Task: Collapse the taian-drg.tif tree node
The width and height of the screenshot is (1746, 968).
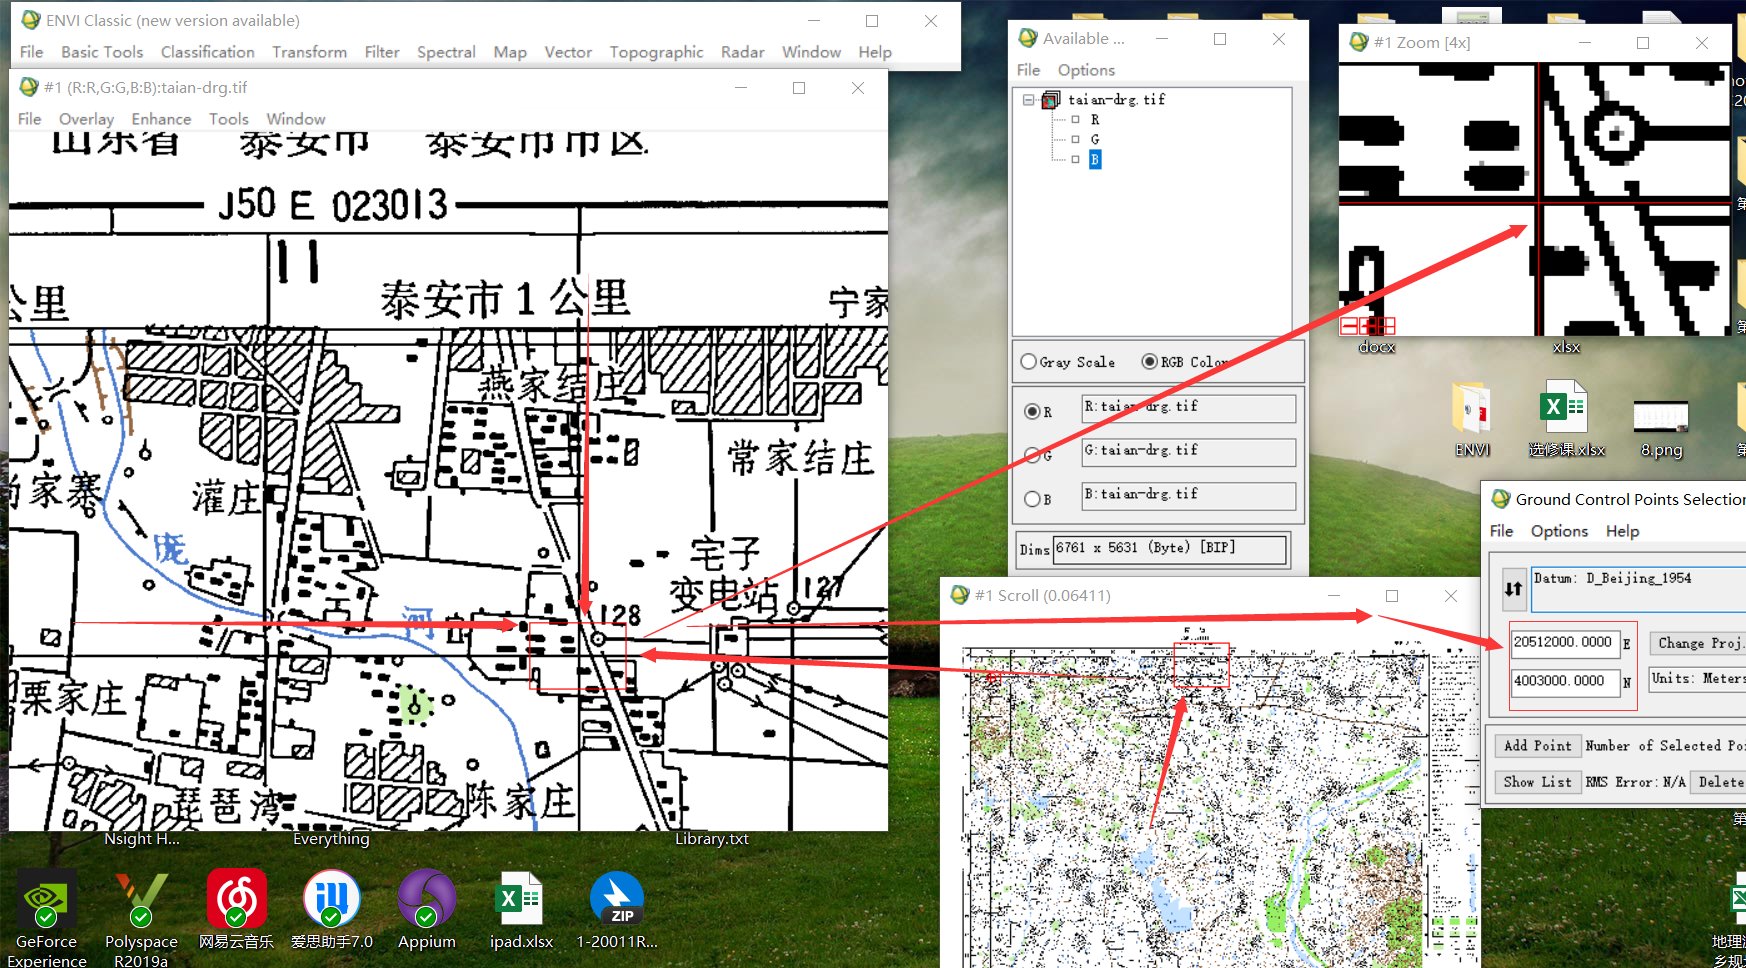Action: pyautogui.click(x=1028, y=100)
